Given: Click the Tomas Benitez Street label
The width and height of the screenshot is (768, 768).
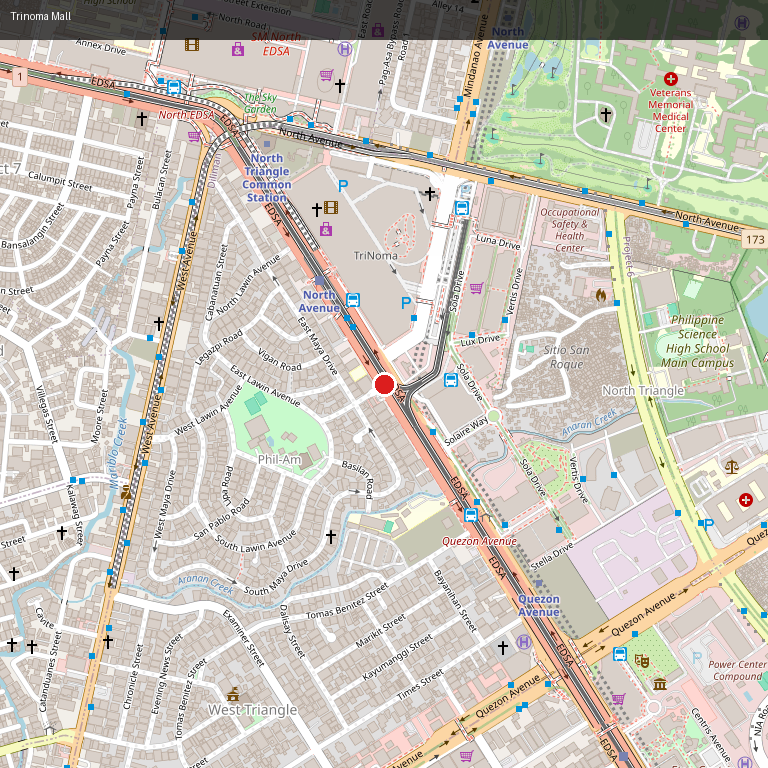Looking at the screenshot, I should tap(347, 600).
